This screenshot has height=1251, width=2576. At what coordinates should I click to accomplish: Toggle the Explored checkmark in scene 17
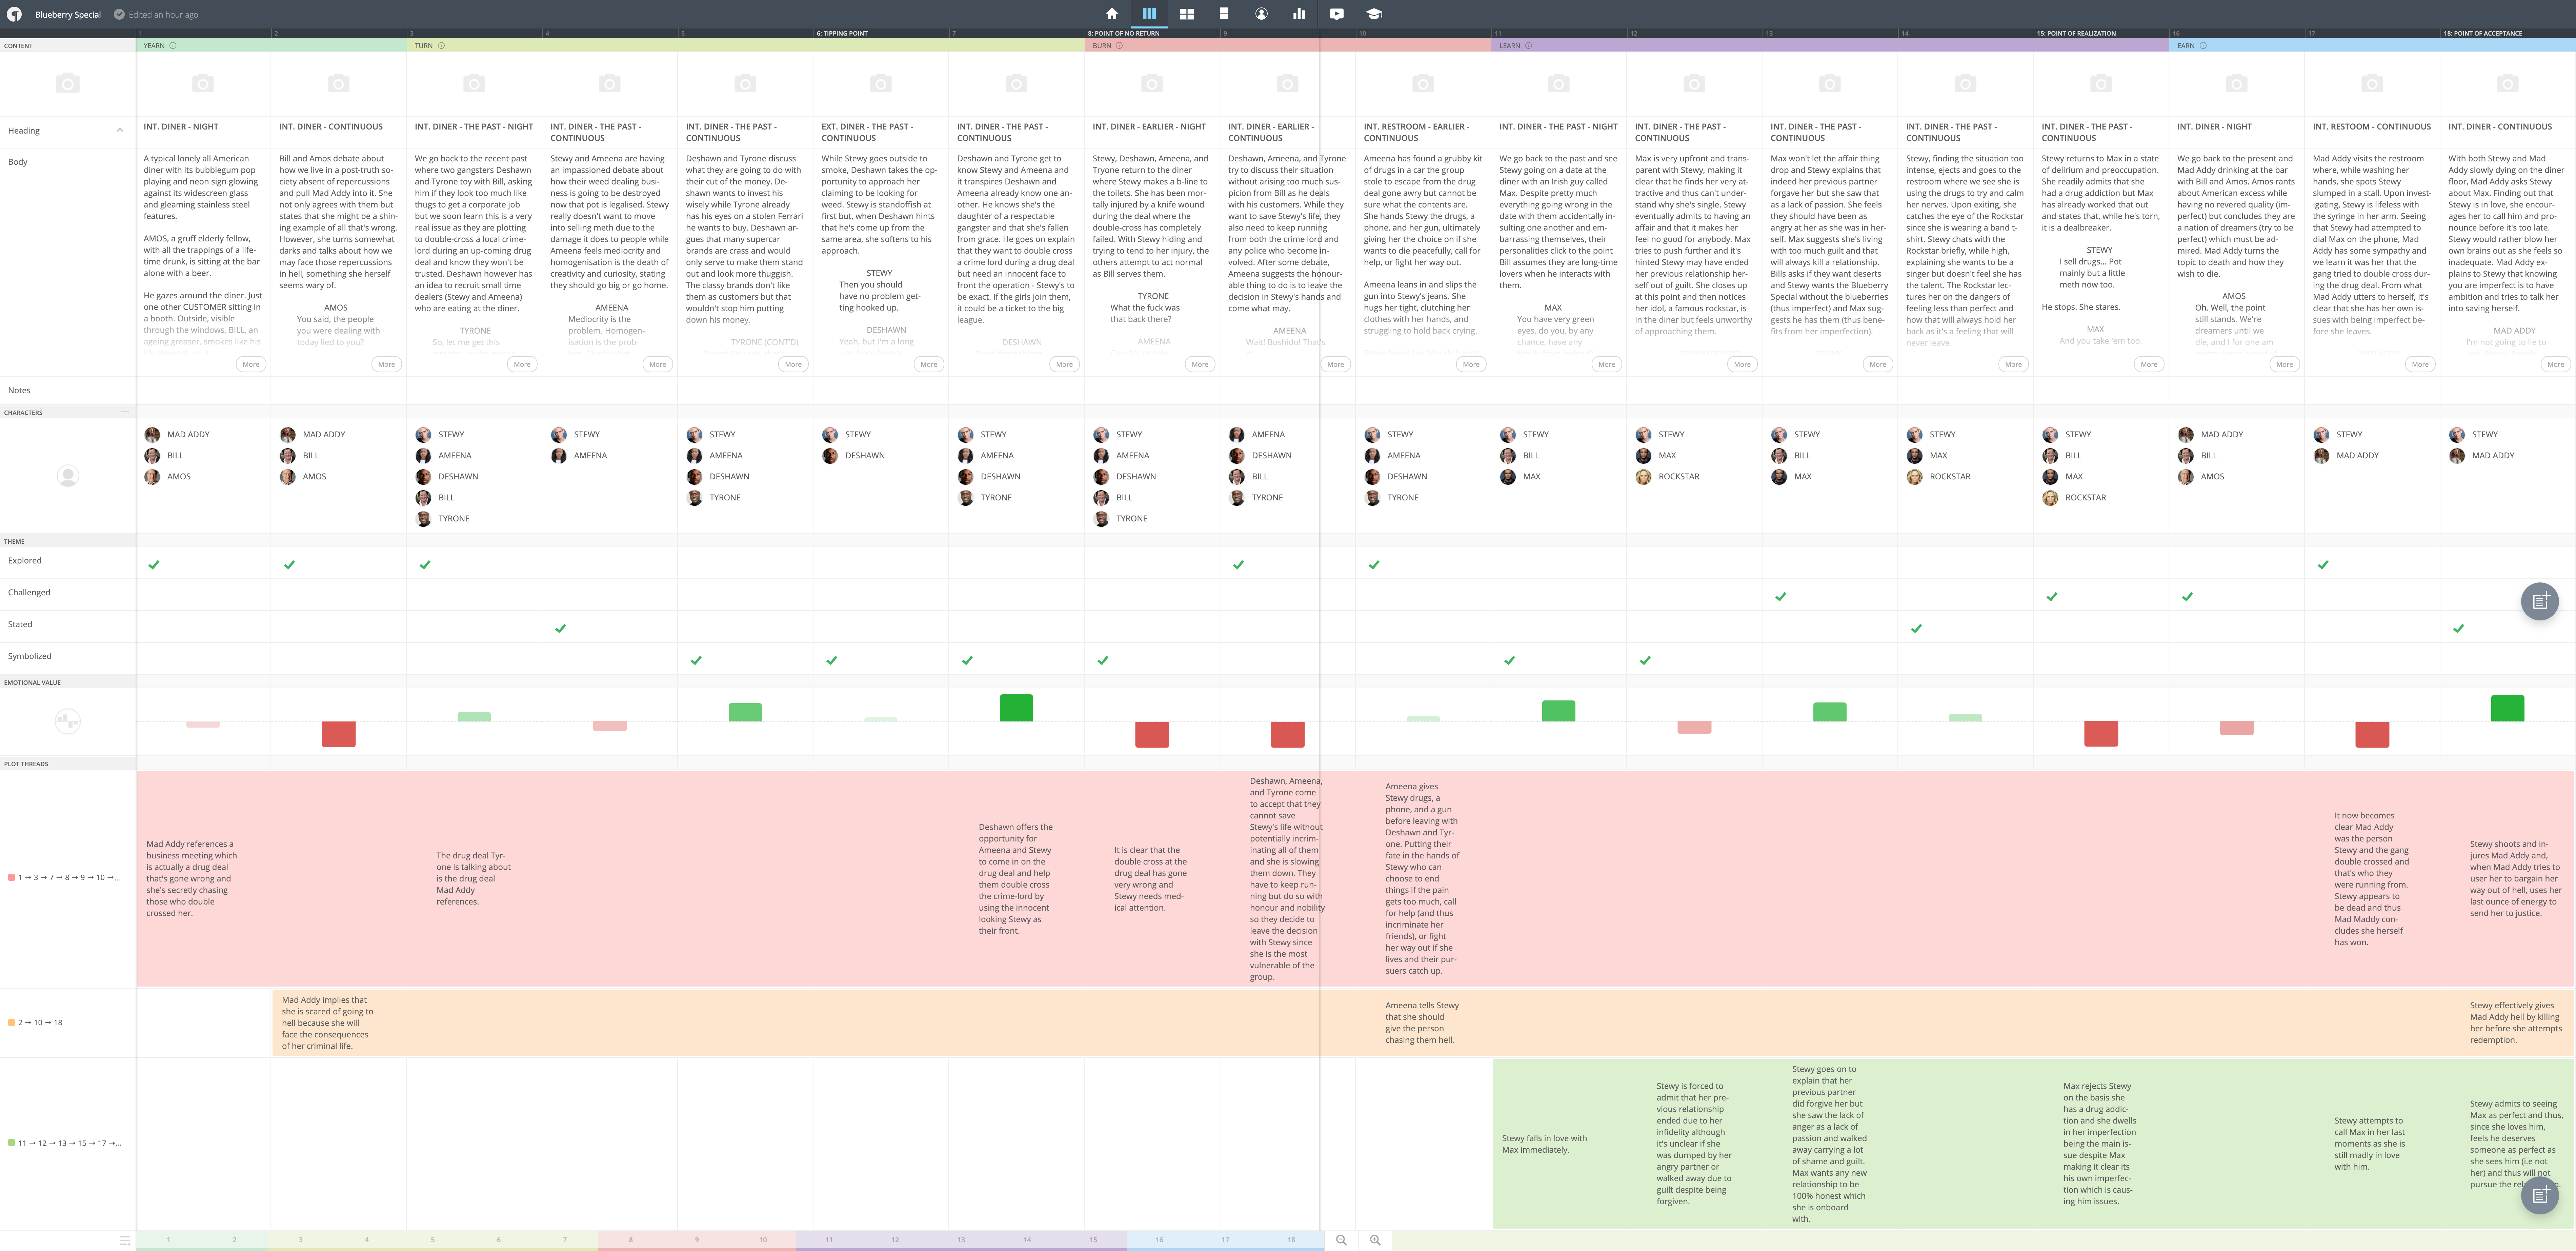tap(2323, 565)
